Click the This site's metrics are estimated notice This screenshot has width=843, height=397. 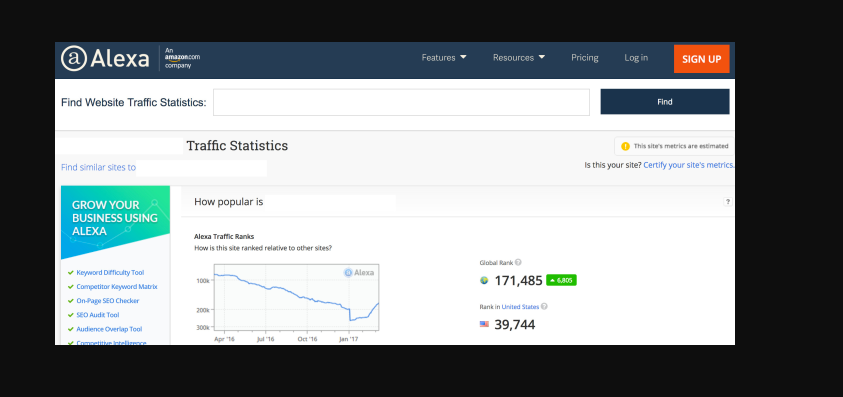pyautogui.click(x=675, y=146)
